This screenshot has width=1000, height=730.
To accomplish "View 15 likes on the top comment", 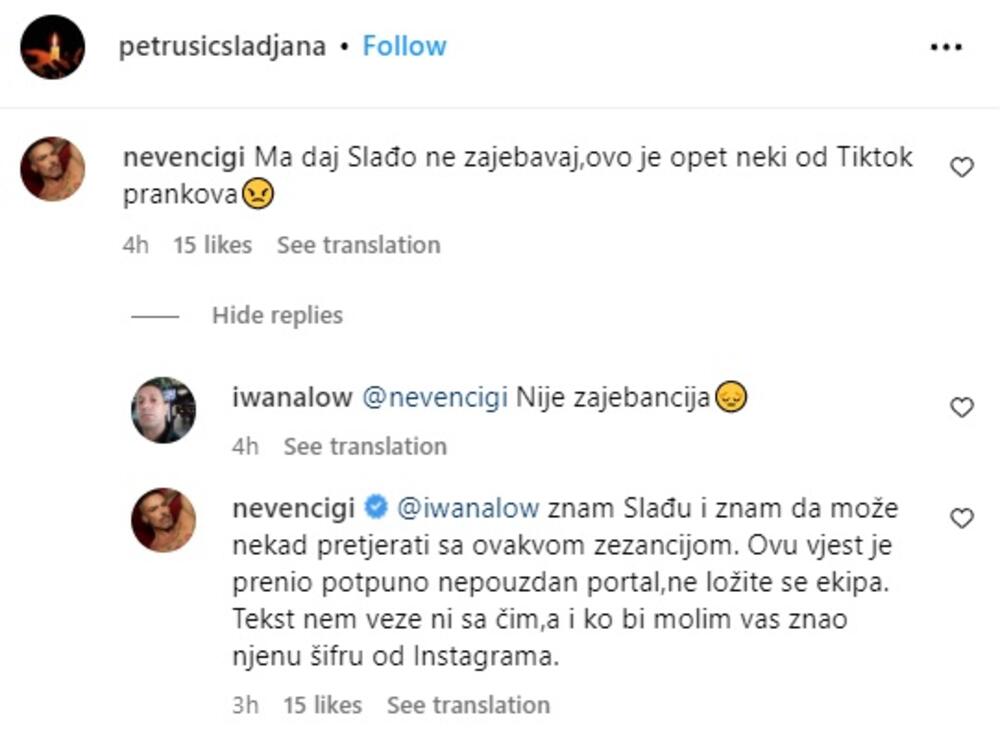I will [212, 245].
